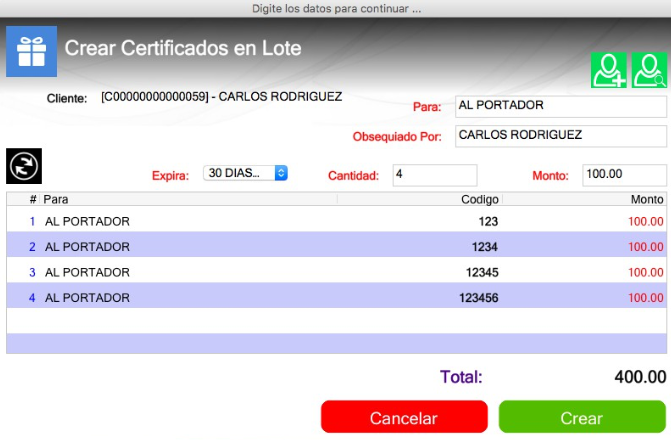The image size is (671, 440).
Task: Focus the Para input field
Action: [561, 106]
